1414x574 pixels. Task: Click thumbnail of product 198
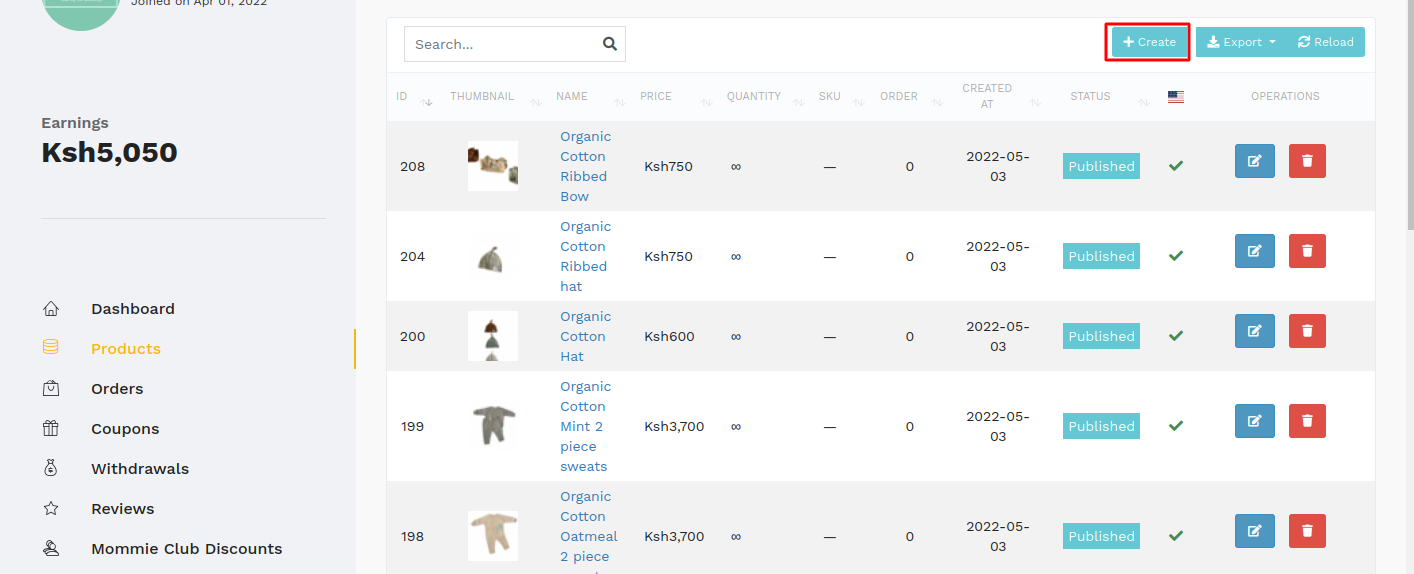point(493,536)
